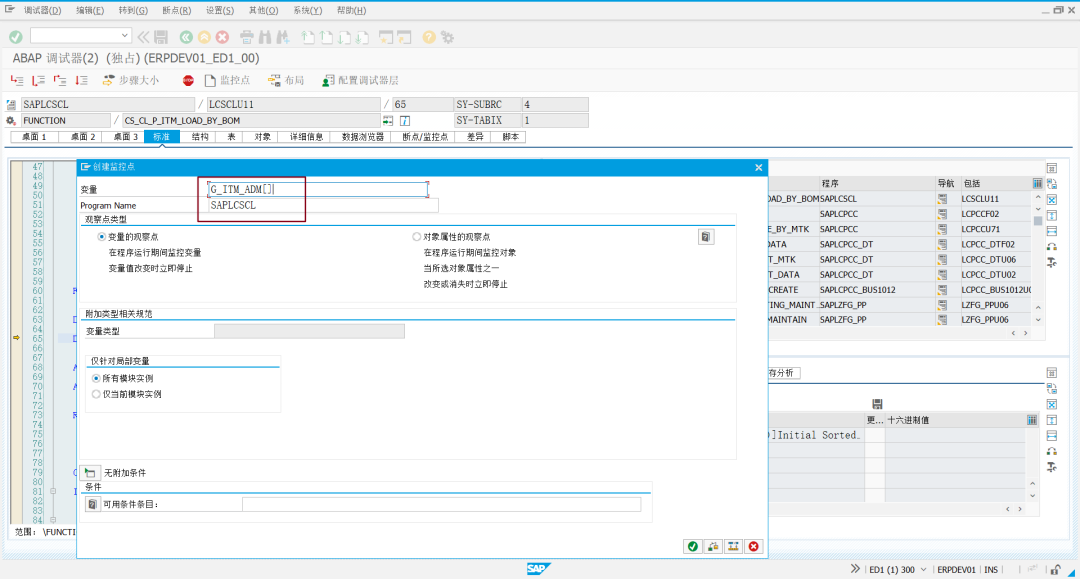Click the Customize layout gear icon
The image size is (1080, 579).
[x=448, y=37]
